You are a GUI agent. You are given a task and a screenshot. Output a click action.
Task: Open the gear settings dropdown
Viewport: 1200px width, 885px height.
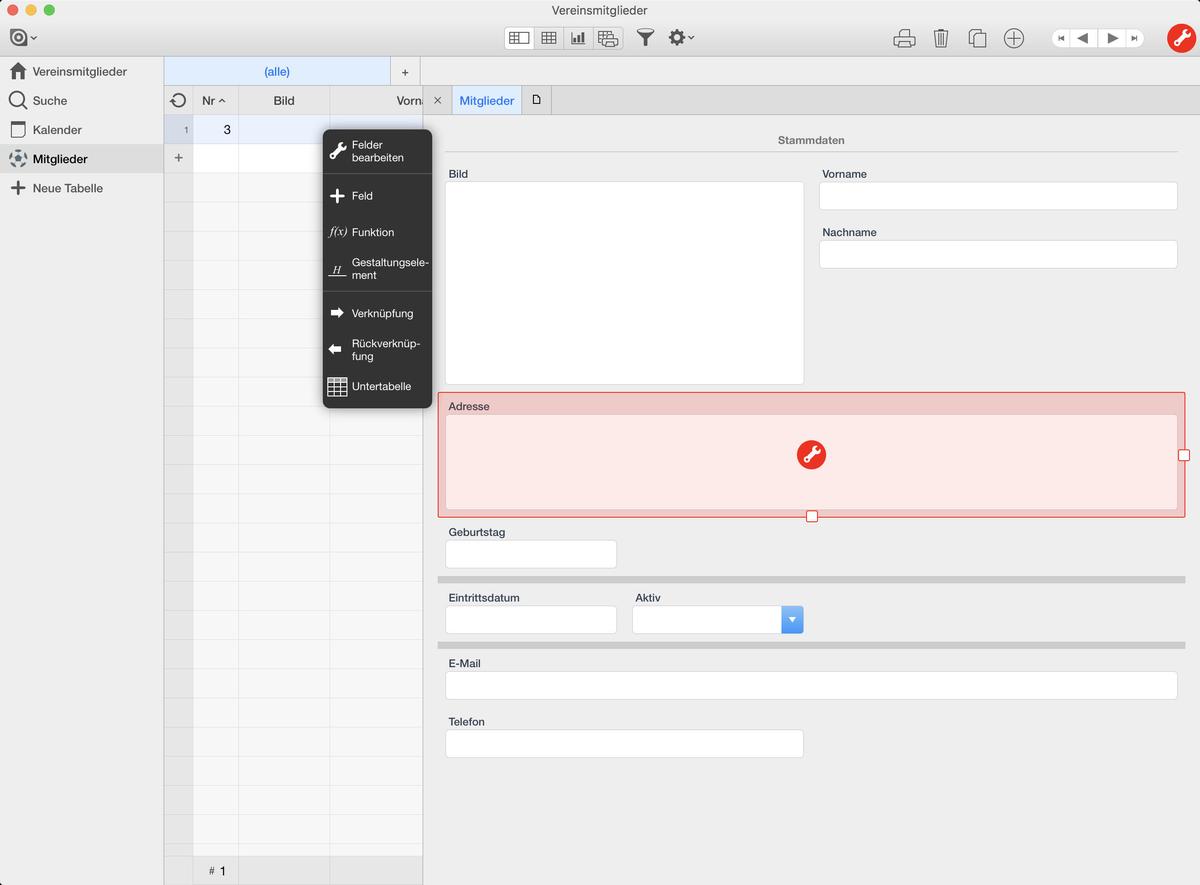coord(681,38)
